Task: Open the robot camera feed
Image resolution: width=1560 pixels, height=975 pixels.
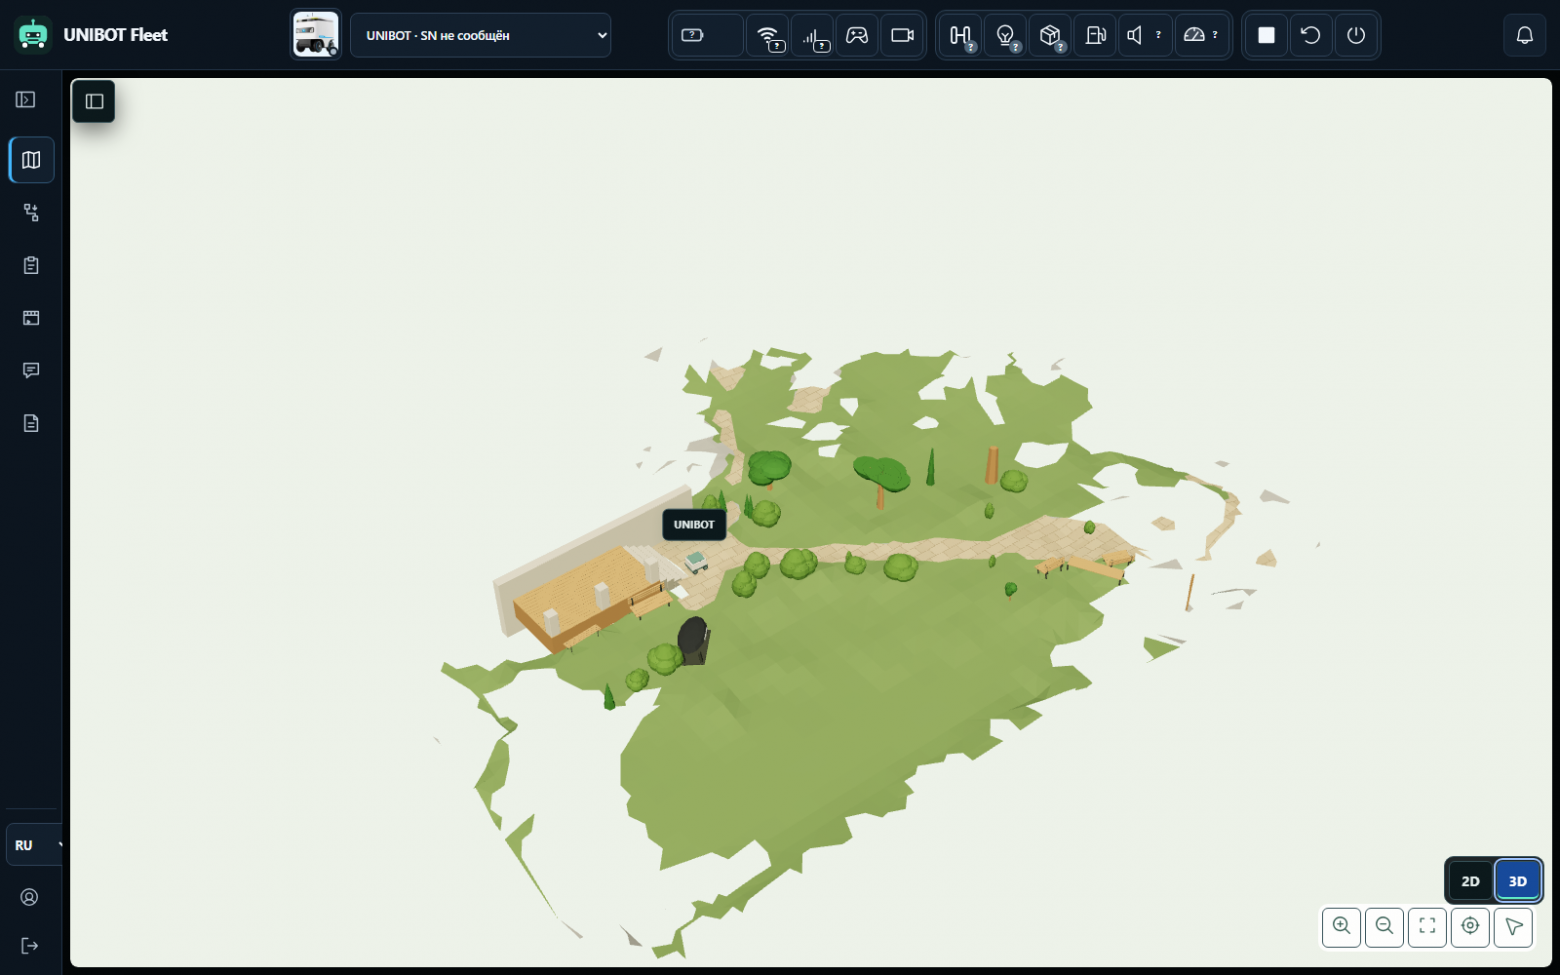Action: 902,35
